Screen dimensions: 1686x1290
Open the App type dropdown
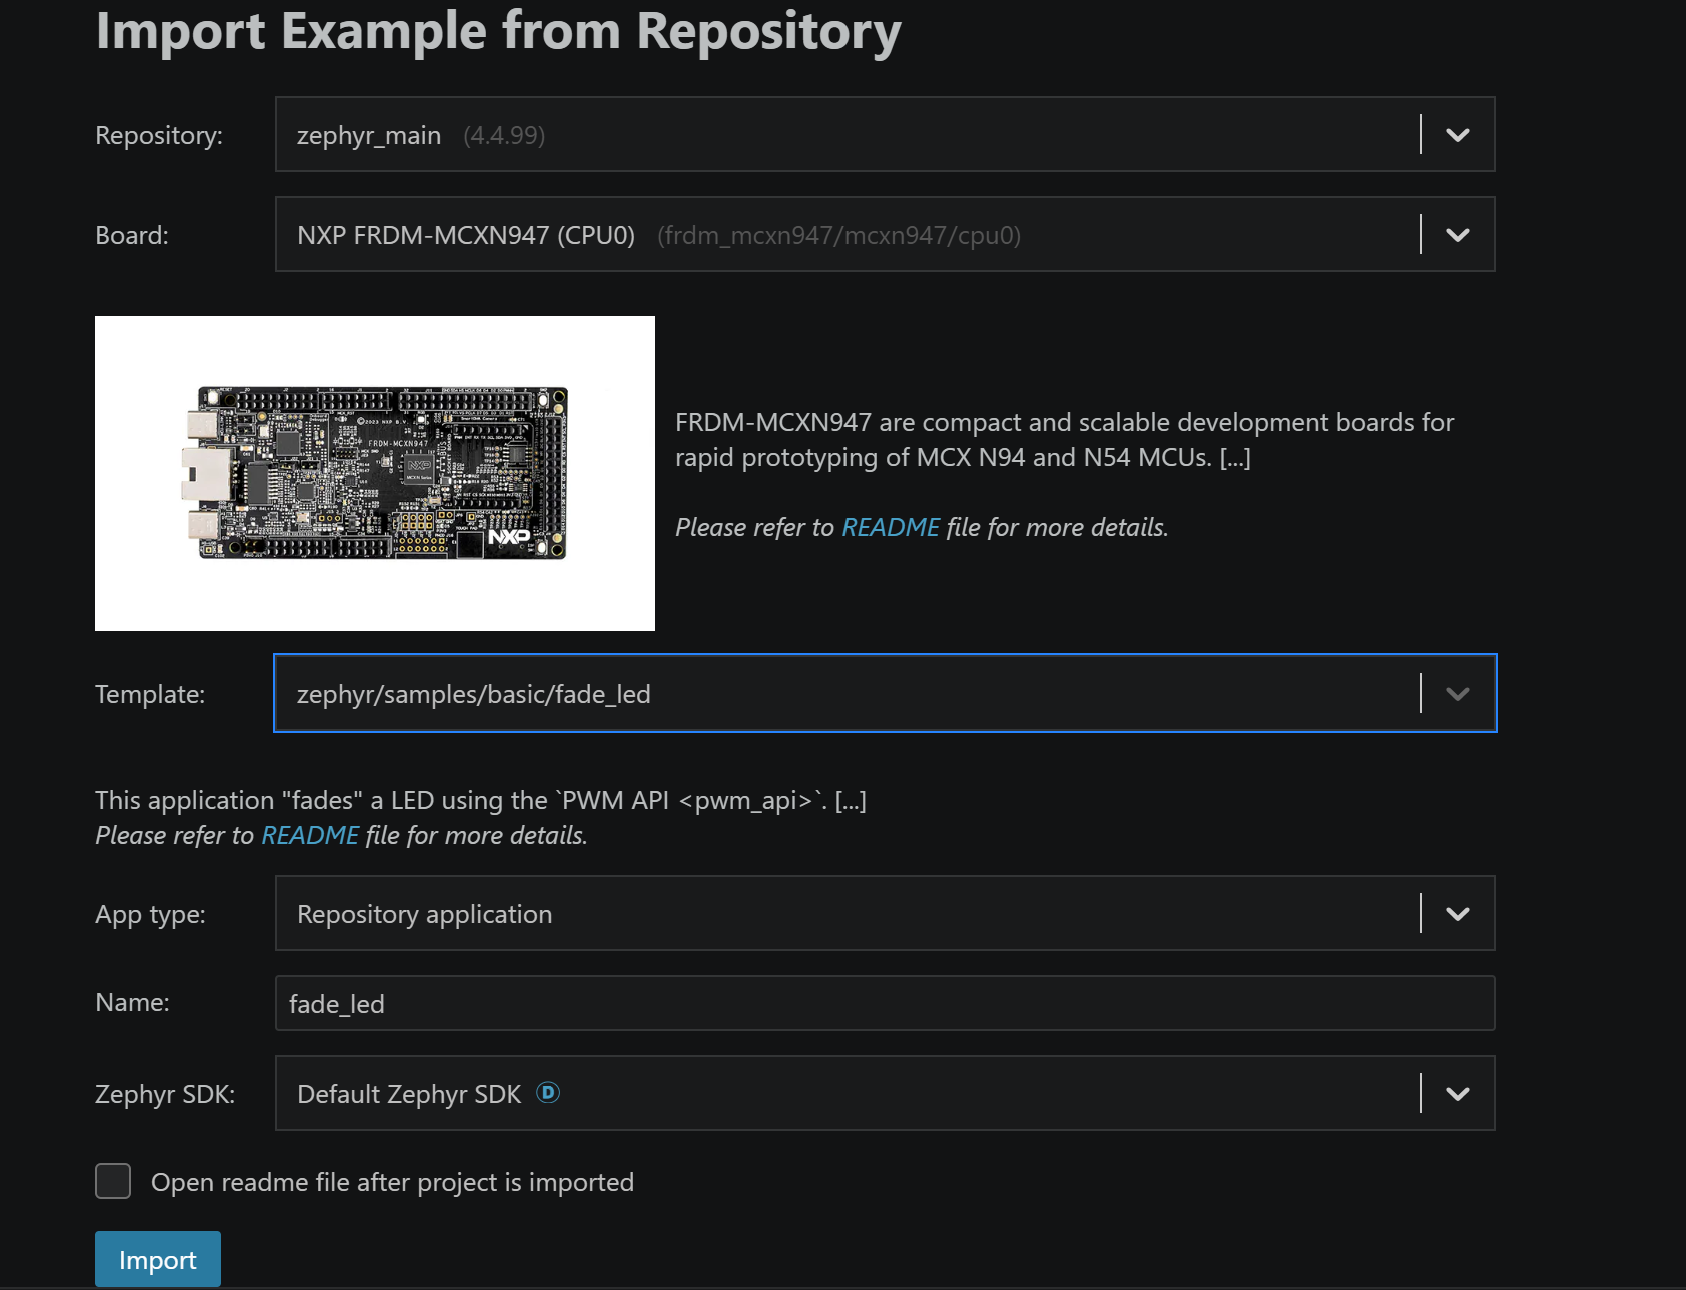coord(885,913)
